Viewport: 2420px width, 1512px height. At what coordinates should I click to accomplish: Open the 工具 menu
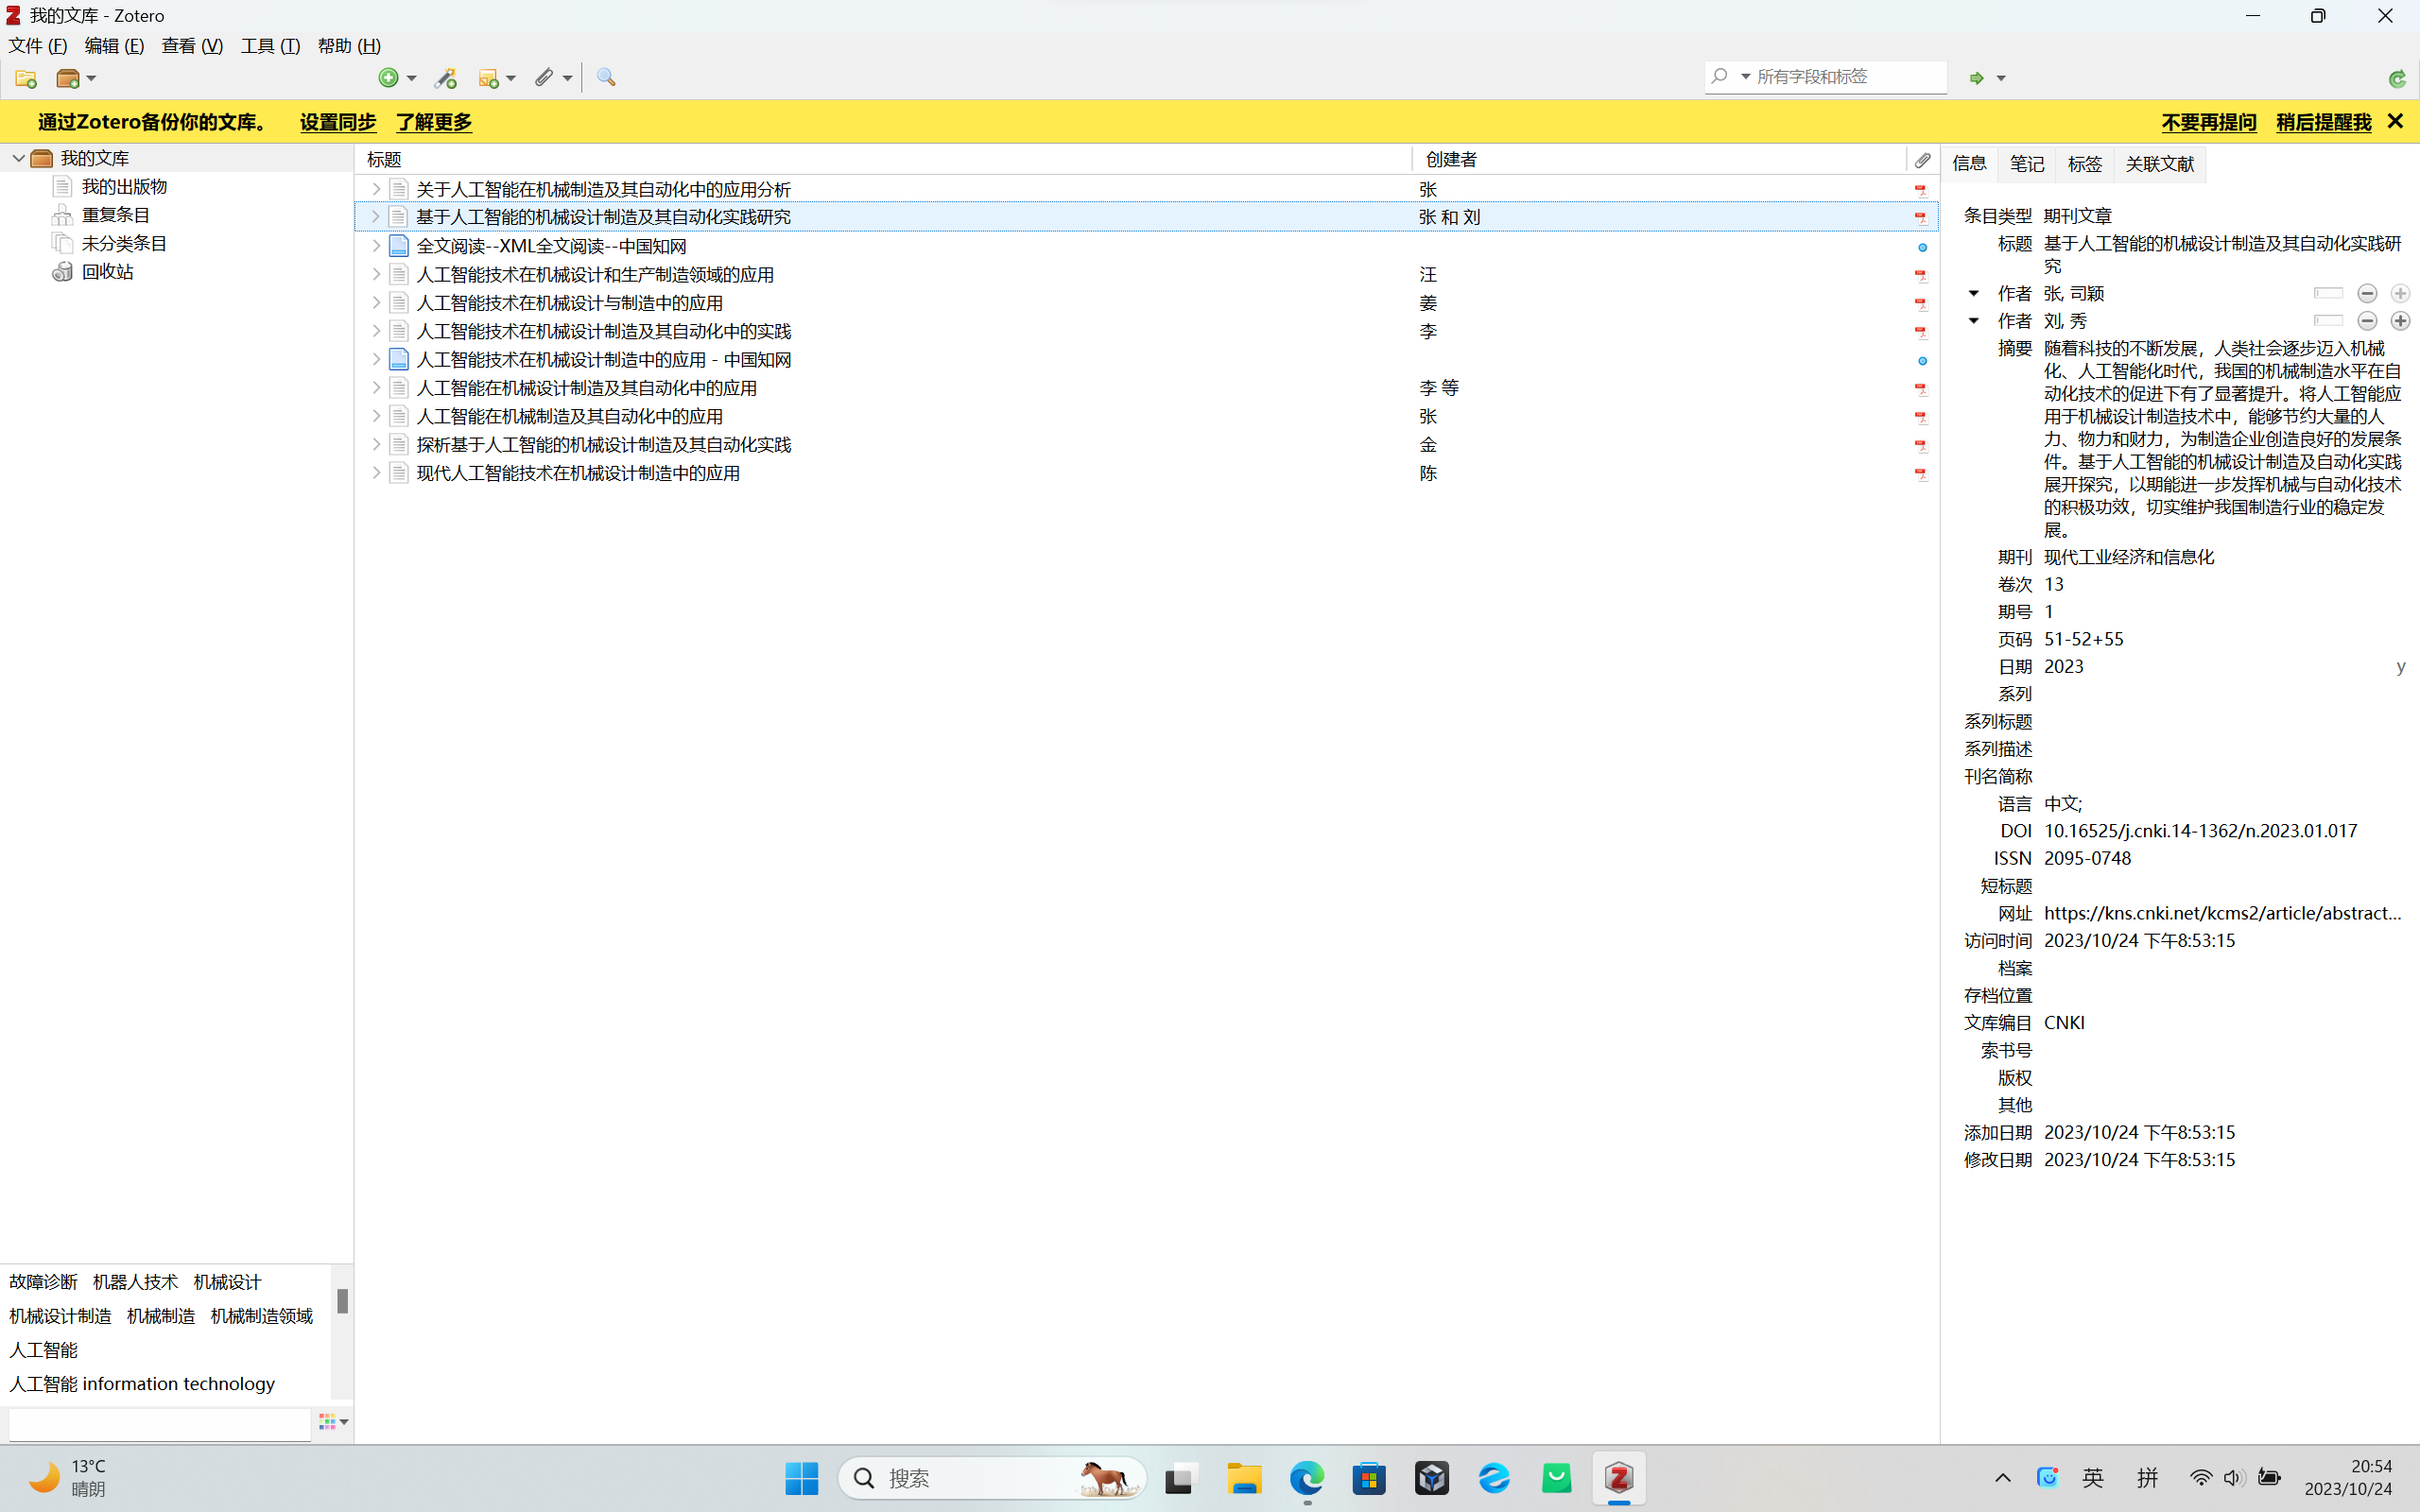[x=270, y=46]
